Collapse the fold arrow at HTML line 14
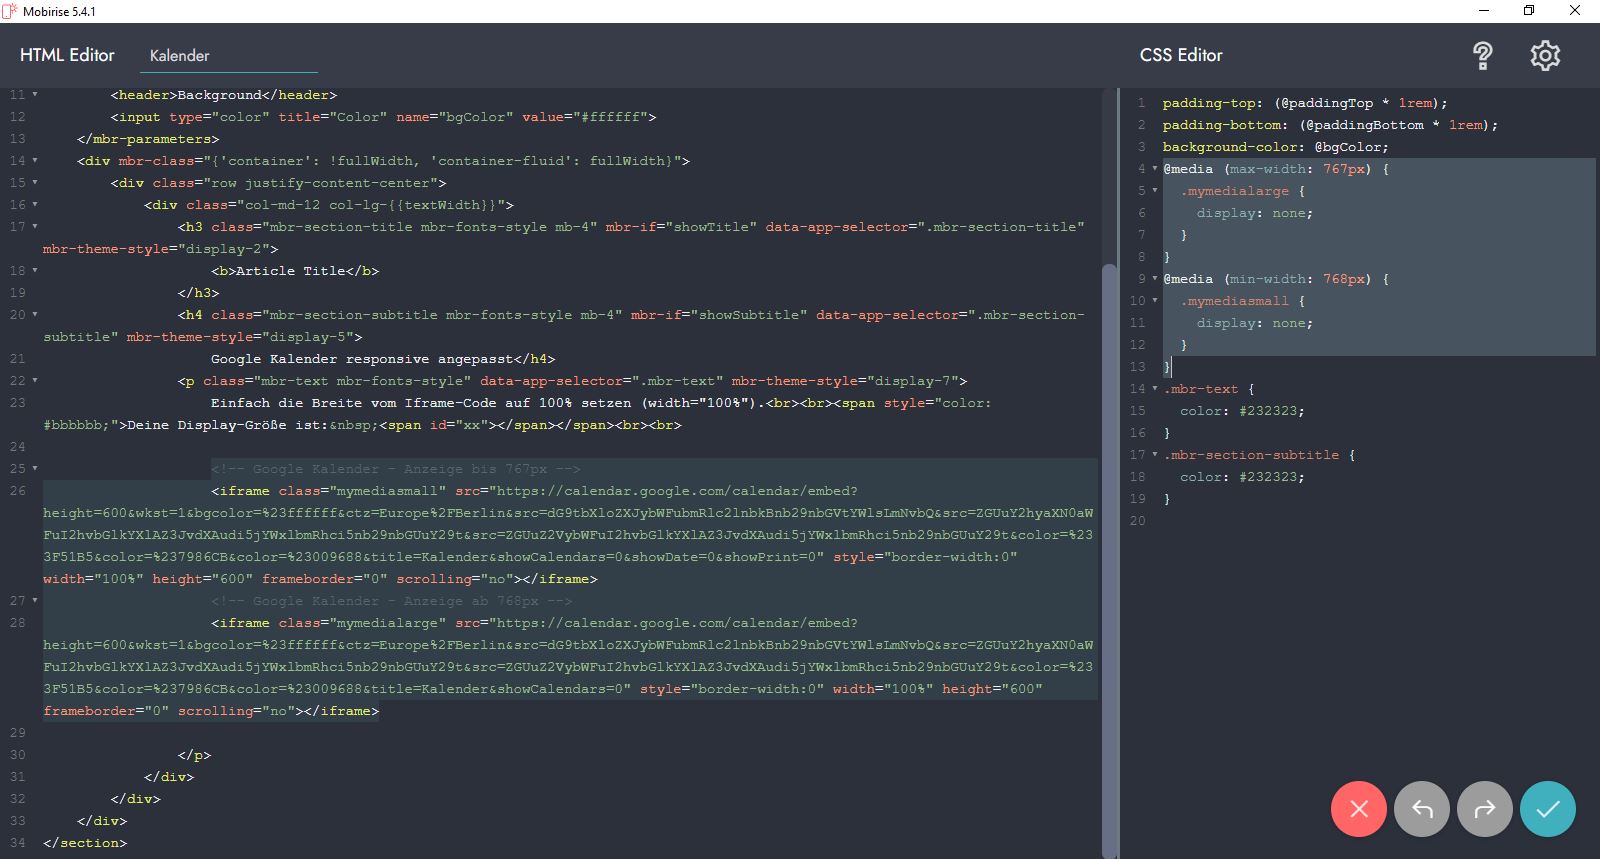Image resolution: width=1600 pixels, height=859 pixels. coord(35,161)
